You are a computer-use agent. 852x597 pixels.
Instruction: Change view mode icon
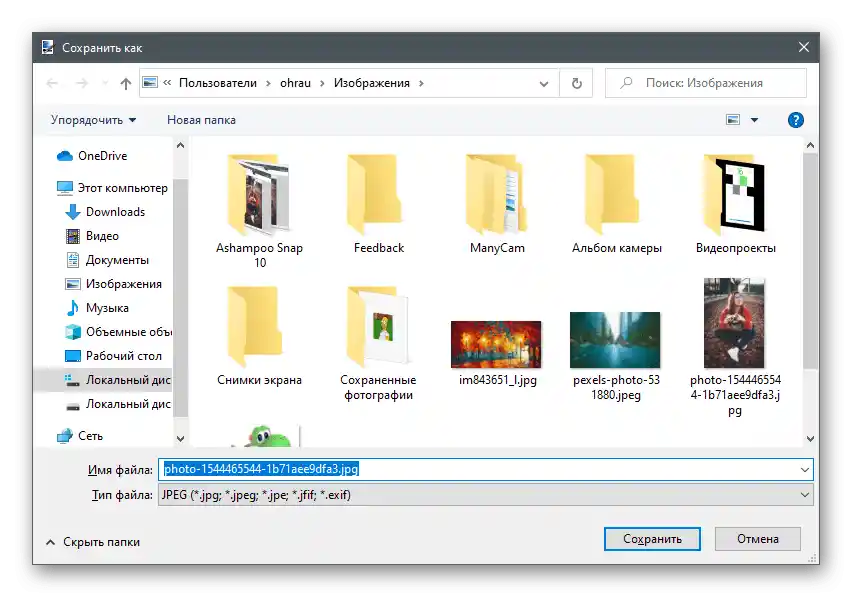[x=733, y=120]
